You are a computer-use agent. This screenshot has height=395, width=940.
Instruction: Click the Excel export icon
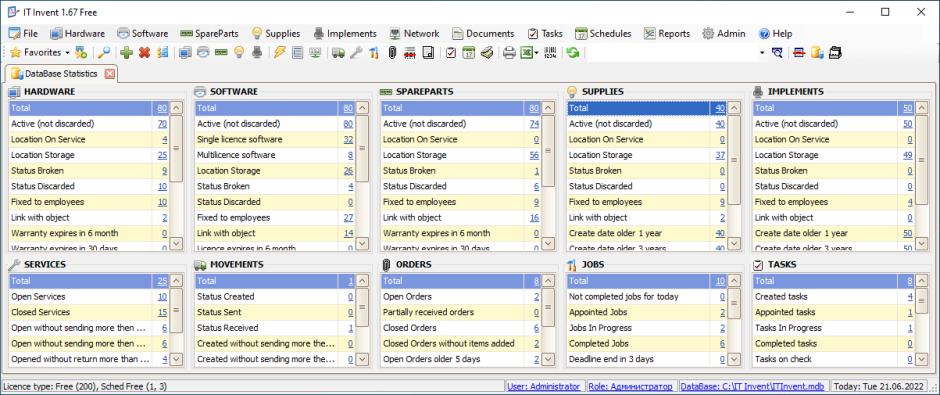point(526,53)
